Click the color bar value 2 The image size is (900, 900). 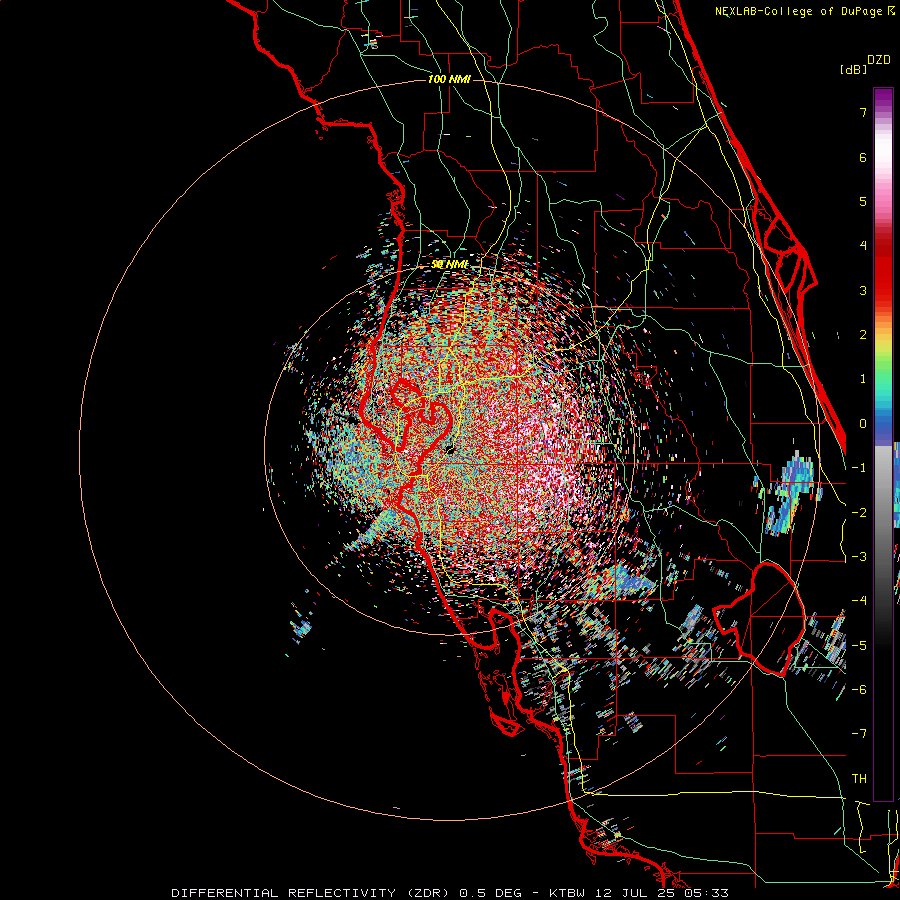863,335
